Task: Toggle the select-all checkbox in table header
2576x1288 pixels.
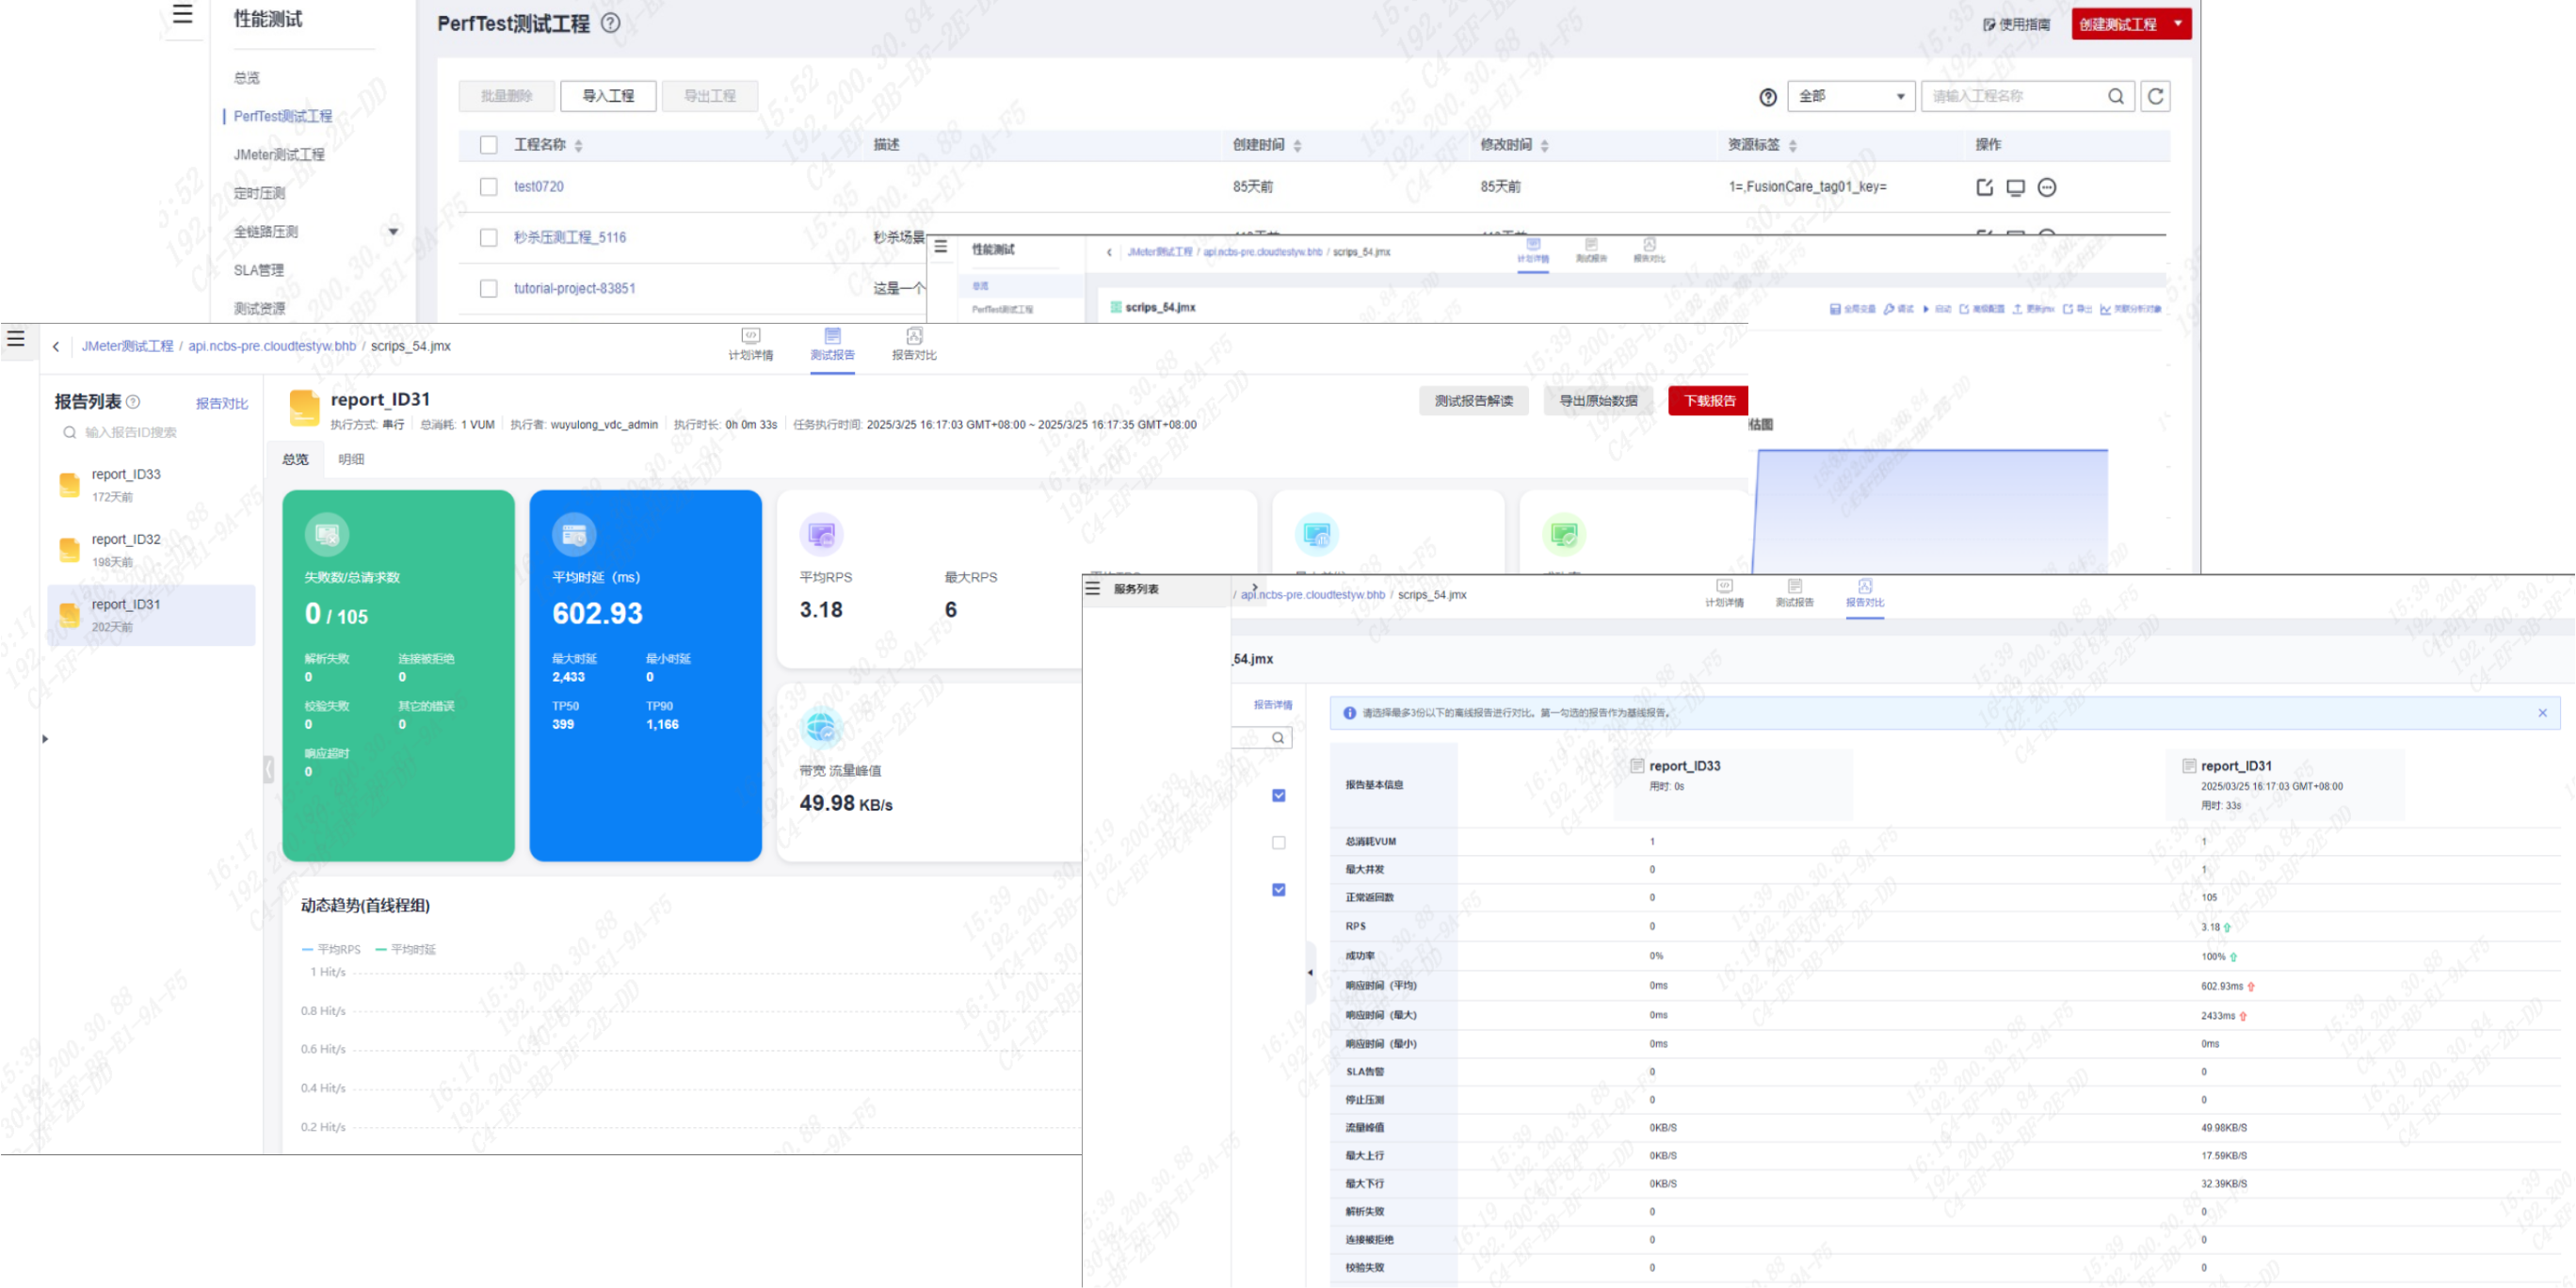Action: (488, 145)
